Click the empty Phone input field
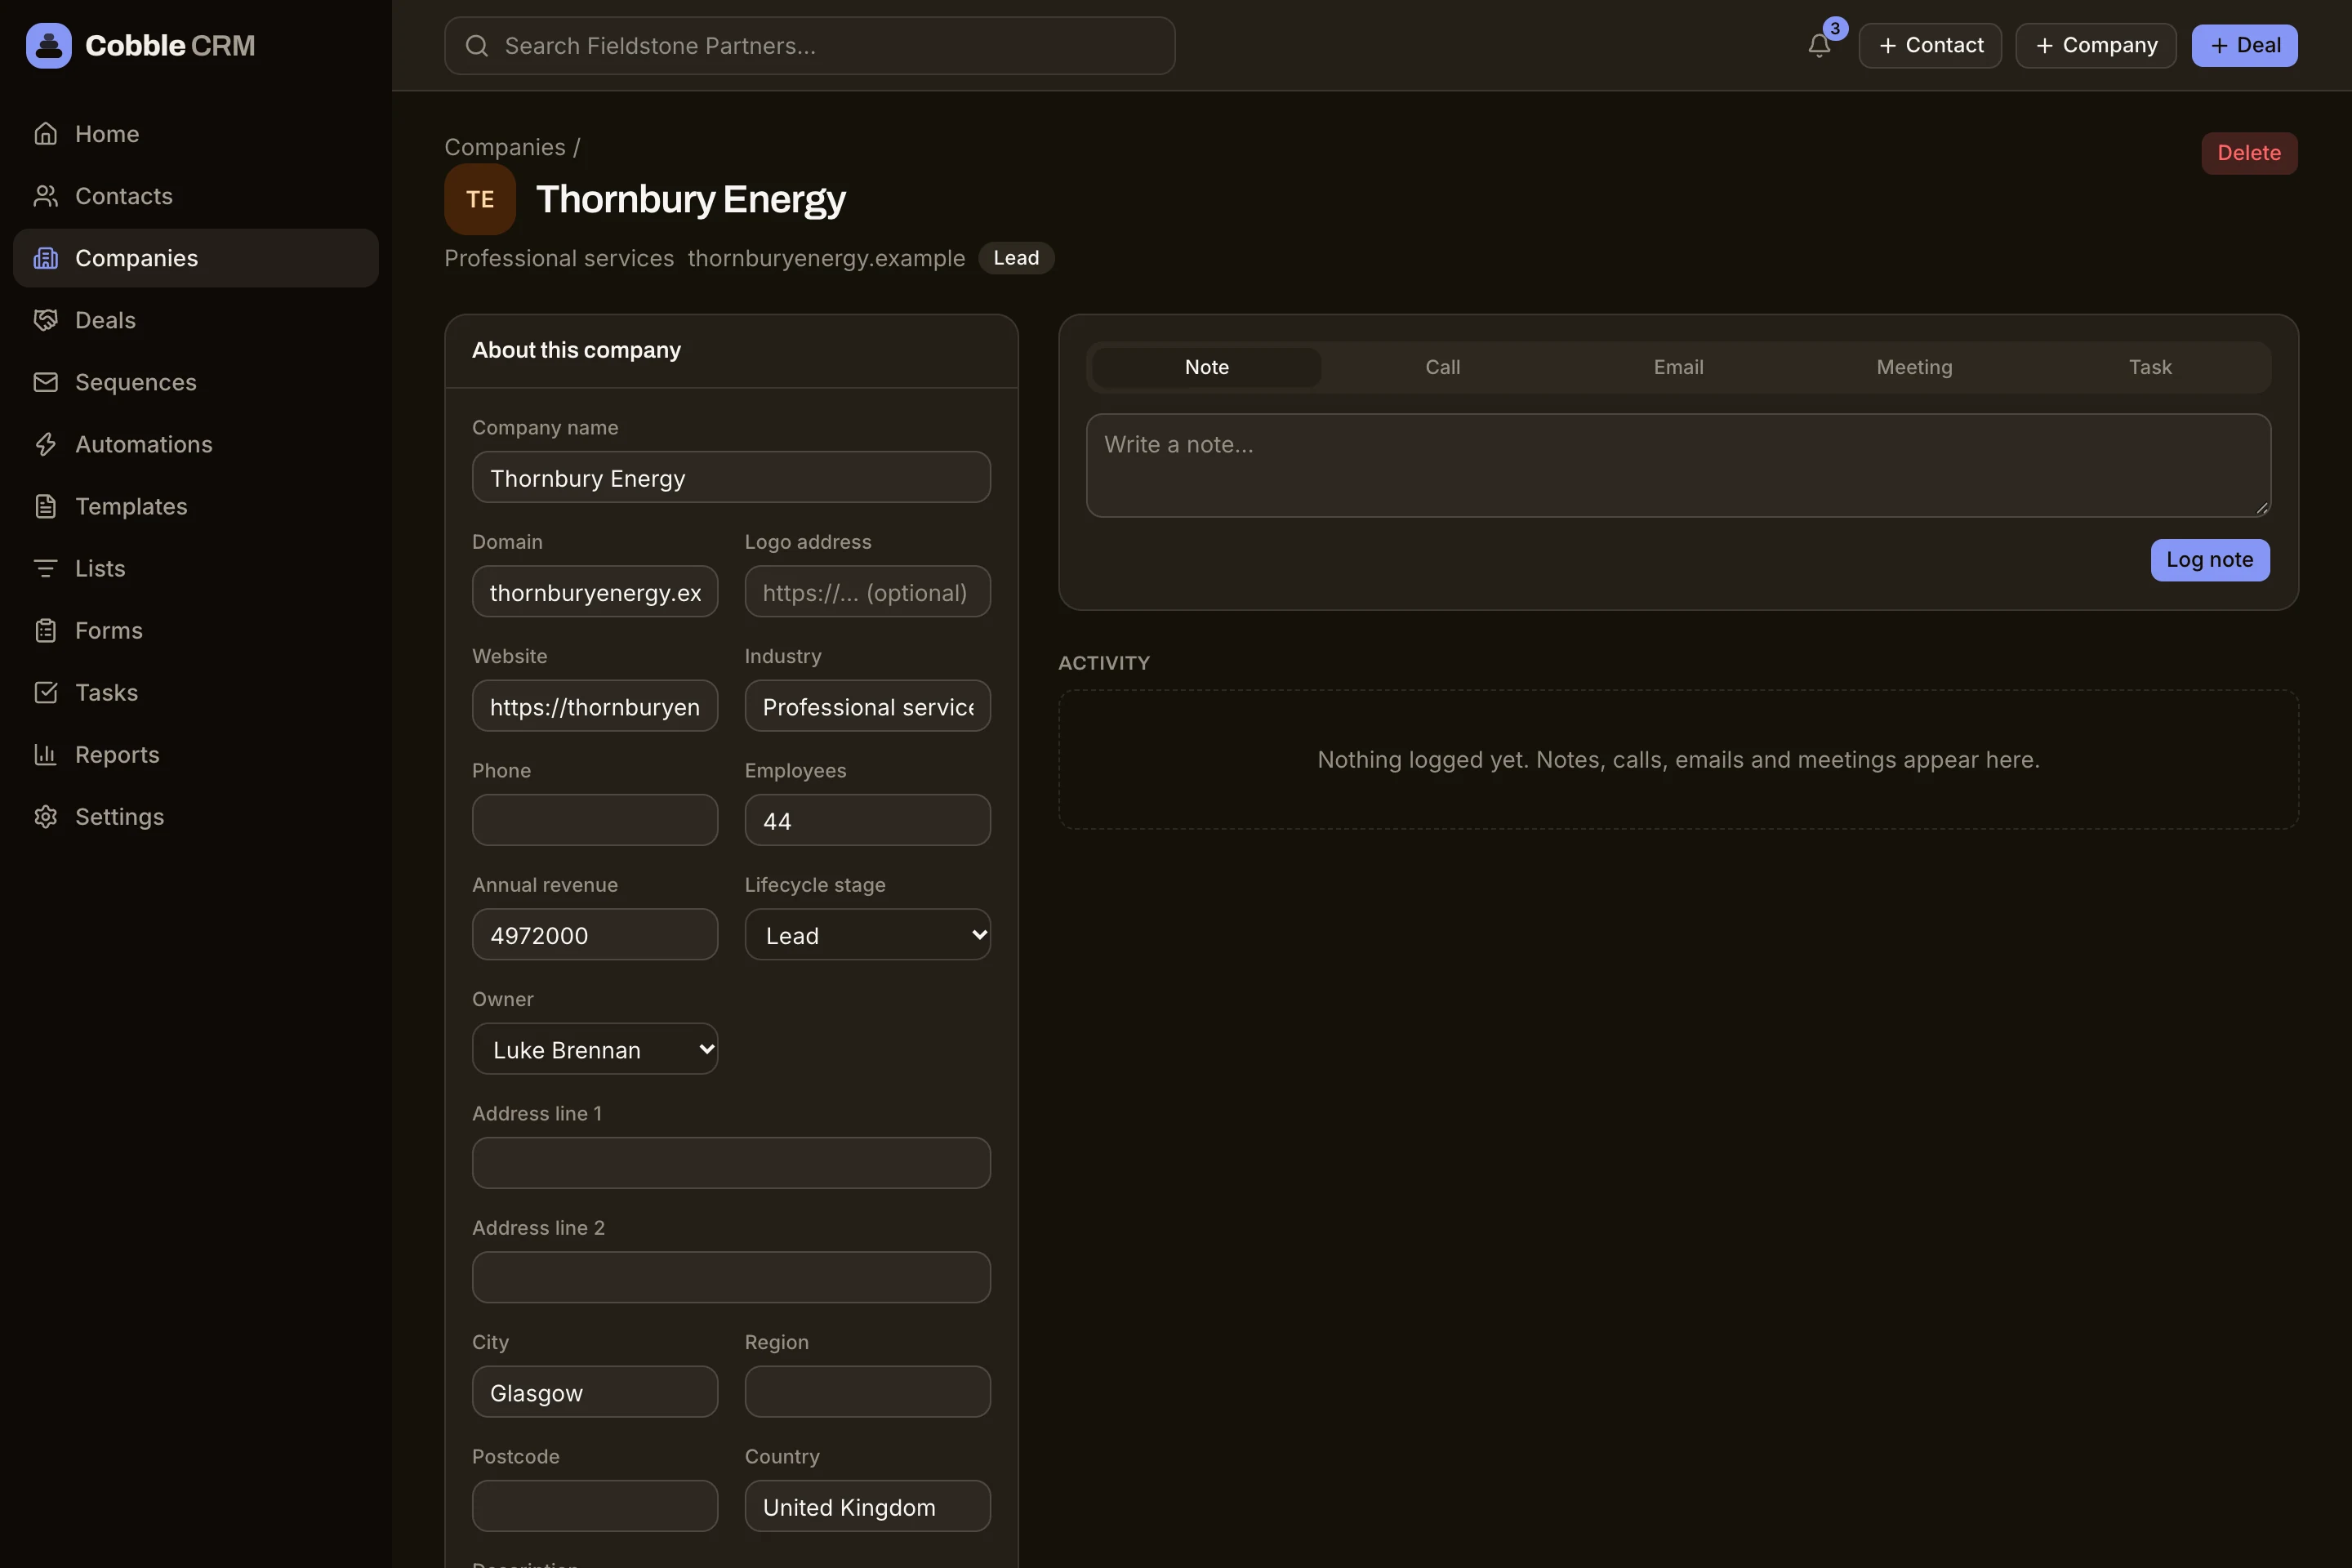 (x=595, y=820)
